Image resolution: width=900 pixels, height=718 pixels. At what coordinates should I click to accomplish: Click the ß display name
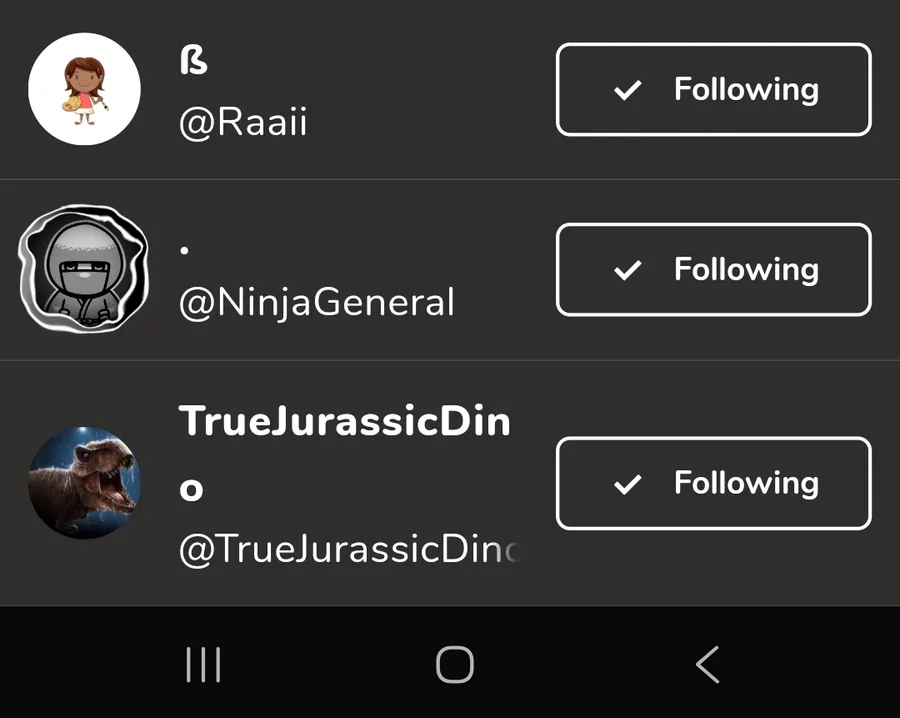click(193, 61)
